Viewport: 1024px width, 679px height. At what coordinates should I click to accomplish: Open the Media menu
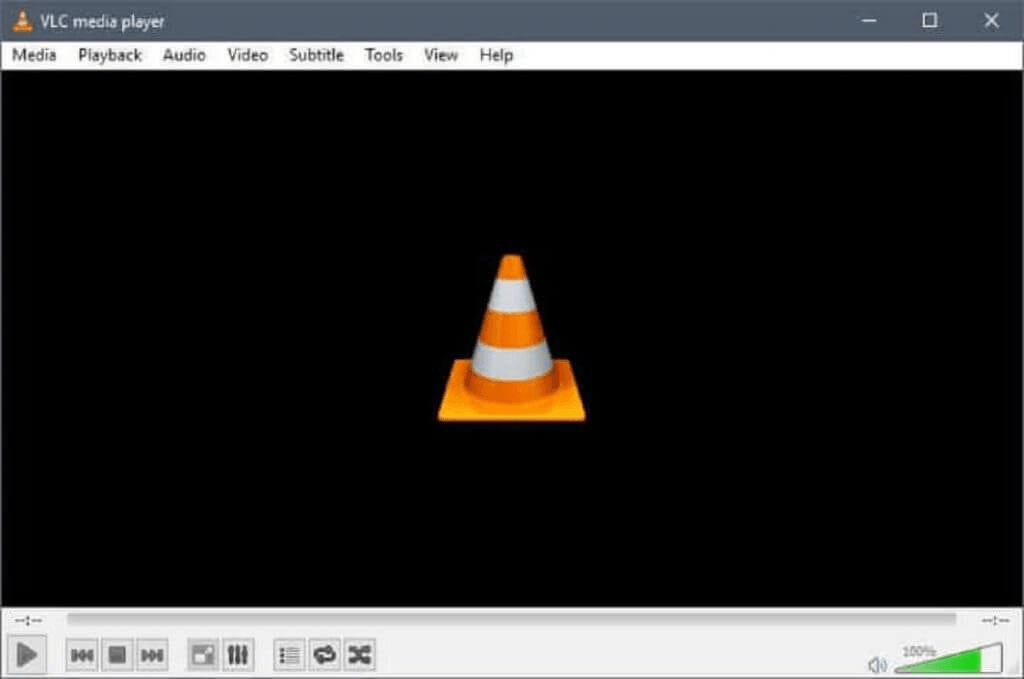click(33, 55)
